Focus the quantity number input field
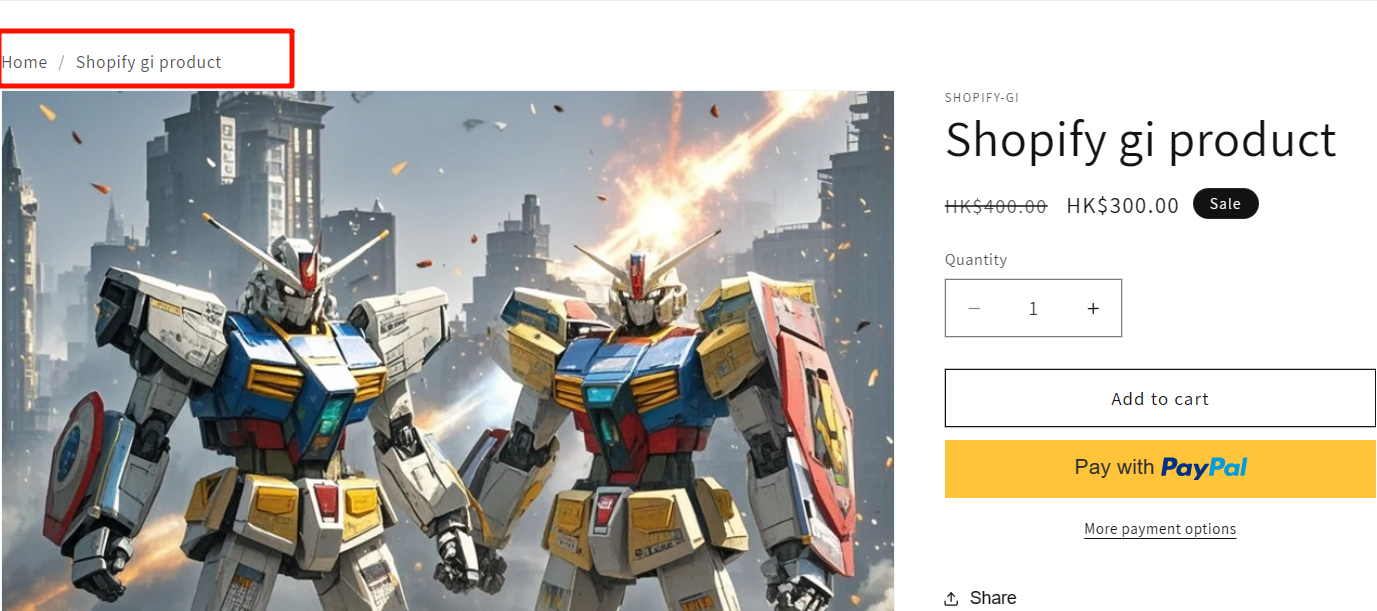1377x611 pixels. (x=1033, y=309)
